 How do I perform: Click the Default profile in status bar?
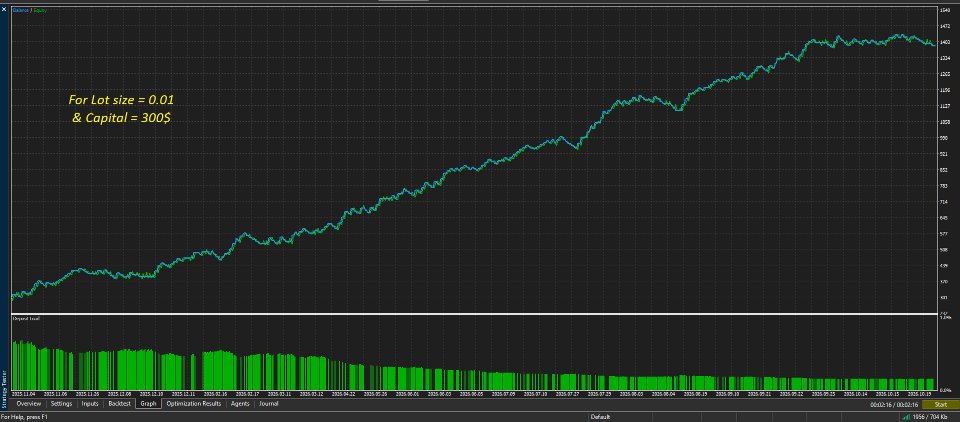pos(600,417)
